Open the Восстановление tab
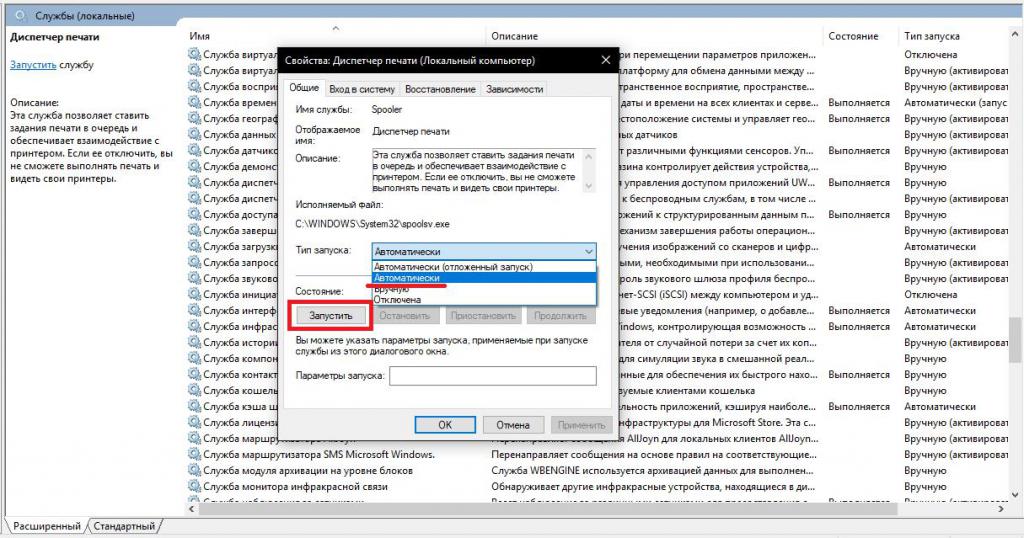 440,89
